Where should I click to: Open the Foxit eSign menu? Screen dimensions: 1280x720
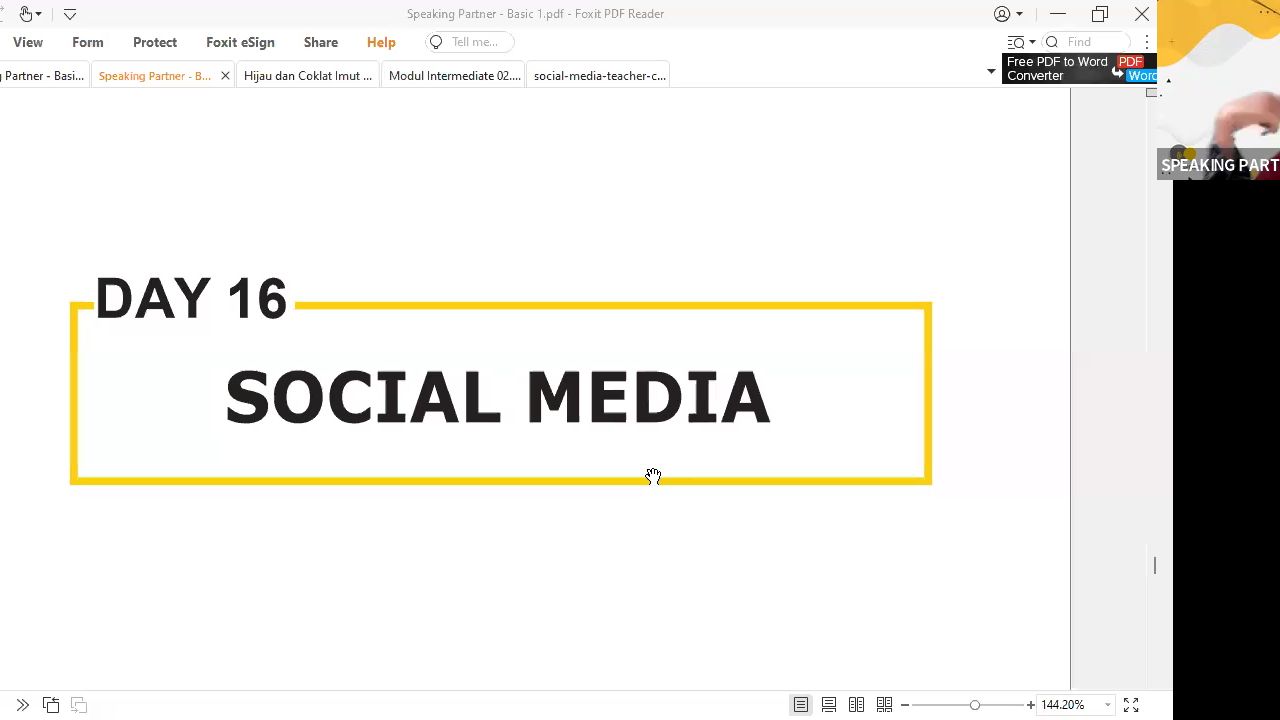[240, 42]
